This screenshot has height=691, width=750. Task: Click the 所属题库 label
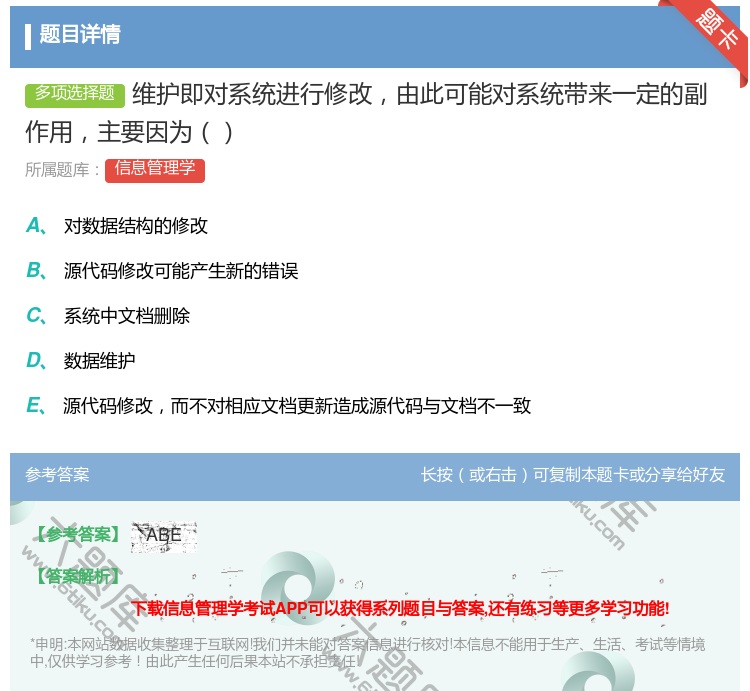pos(62,170)
